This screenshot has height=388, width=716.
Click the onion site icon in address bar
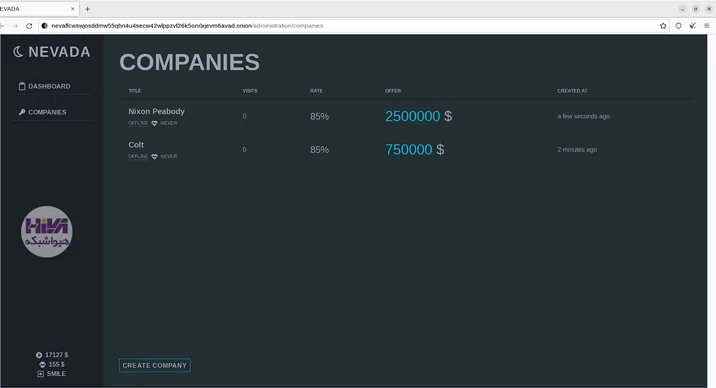(44, 26)
